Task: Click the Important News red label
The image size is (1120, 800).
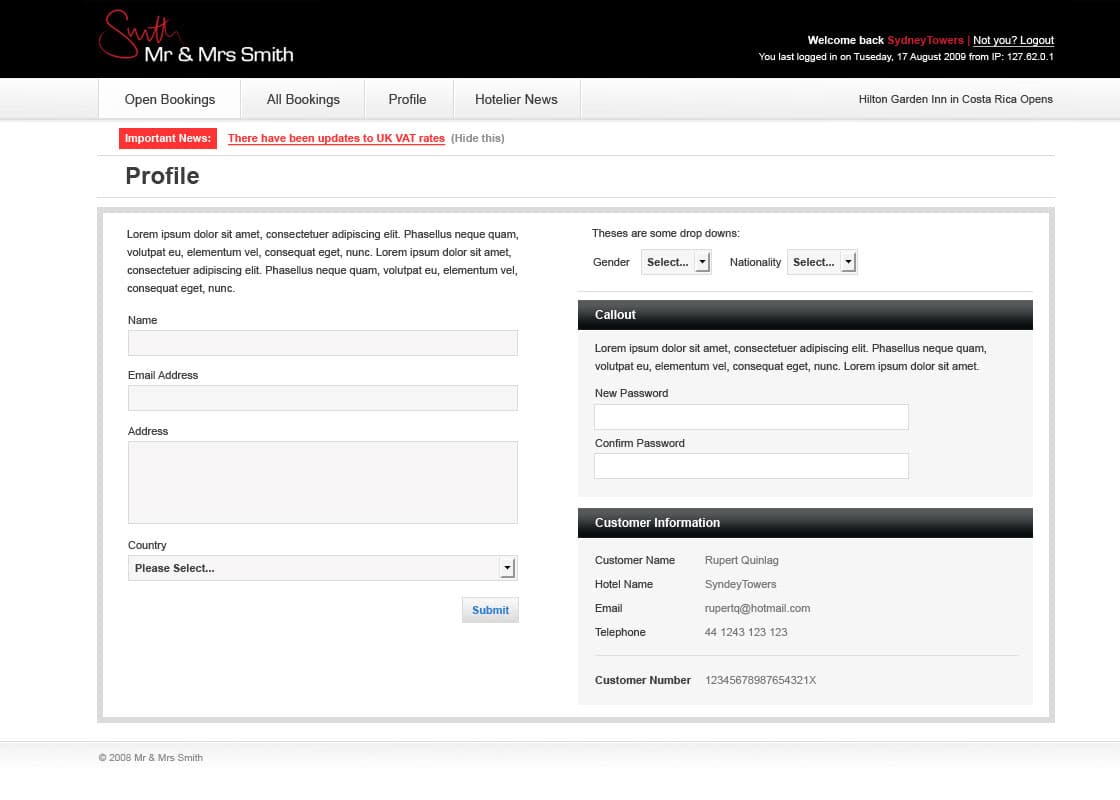Action: (167, 138)
